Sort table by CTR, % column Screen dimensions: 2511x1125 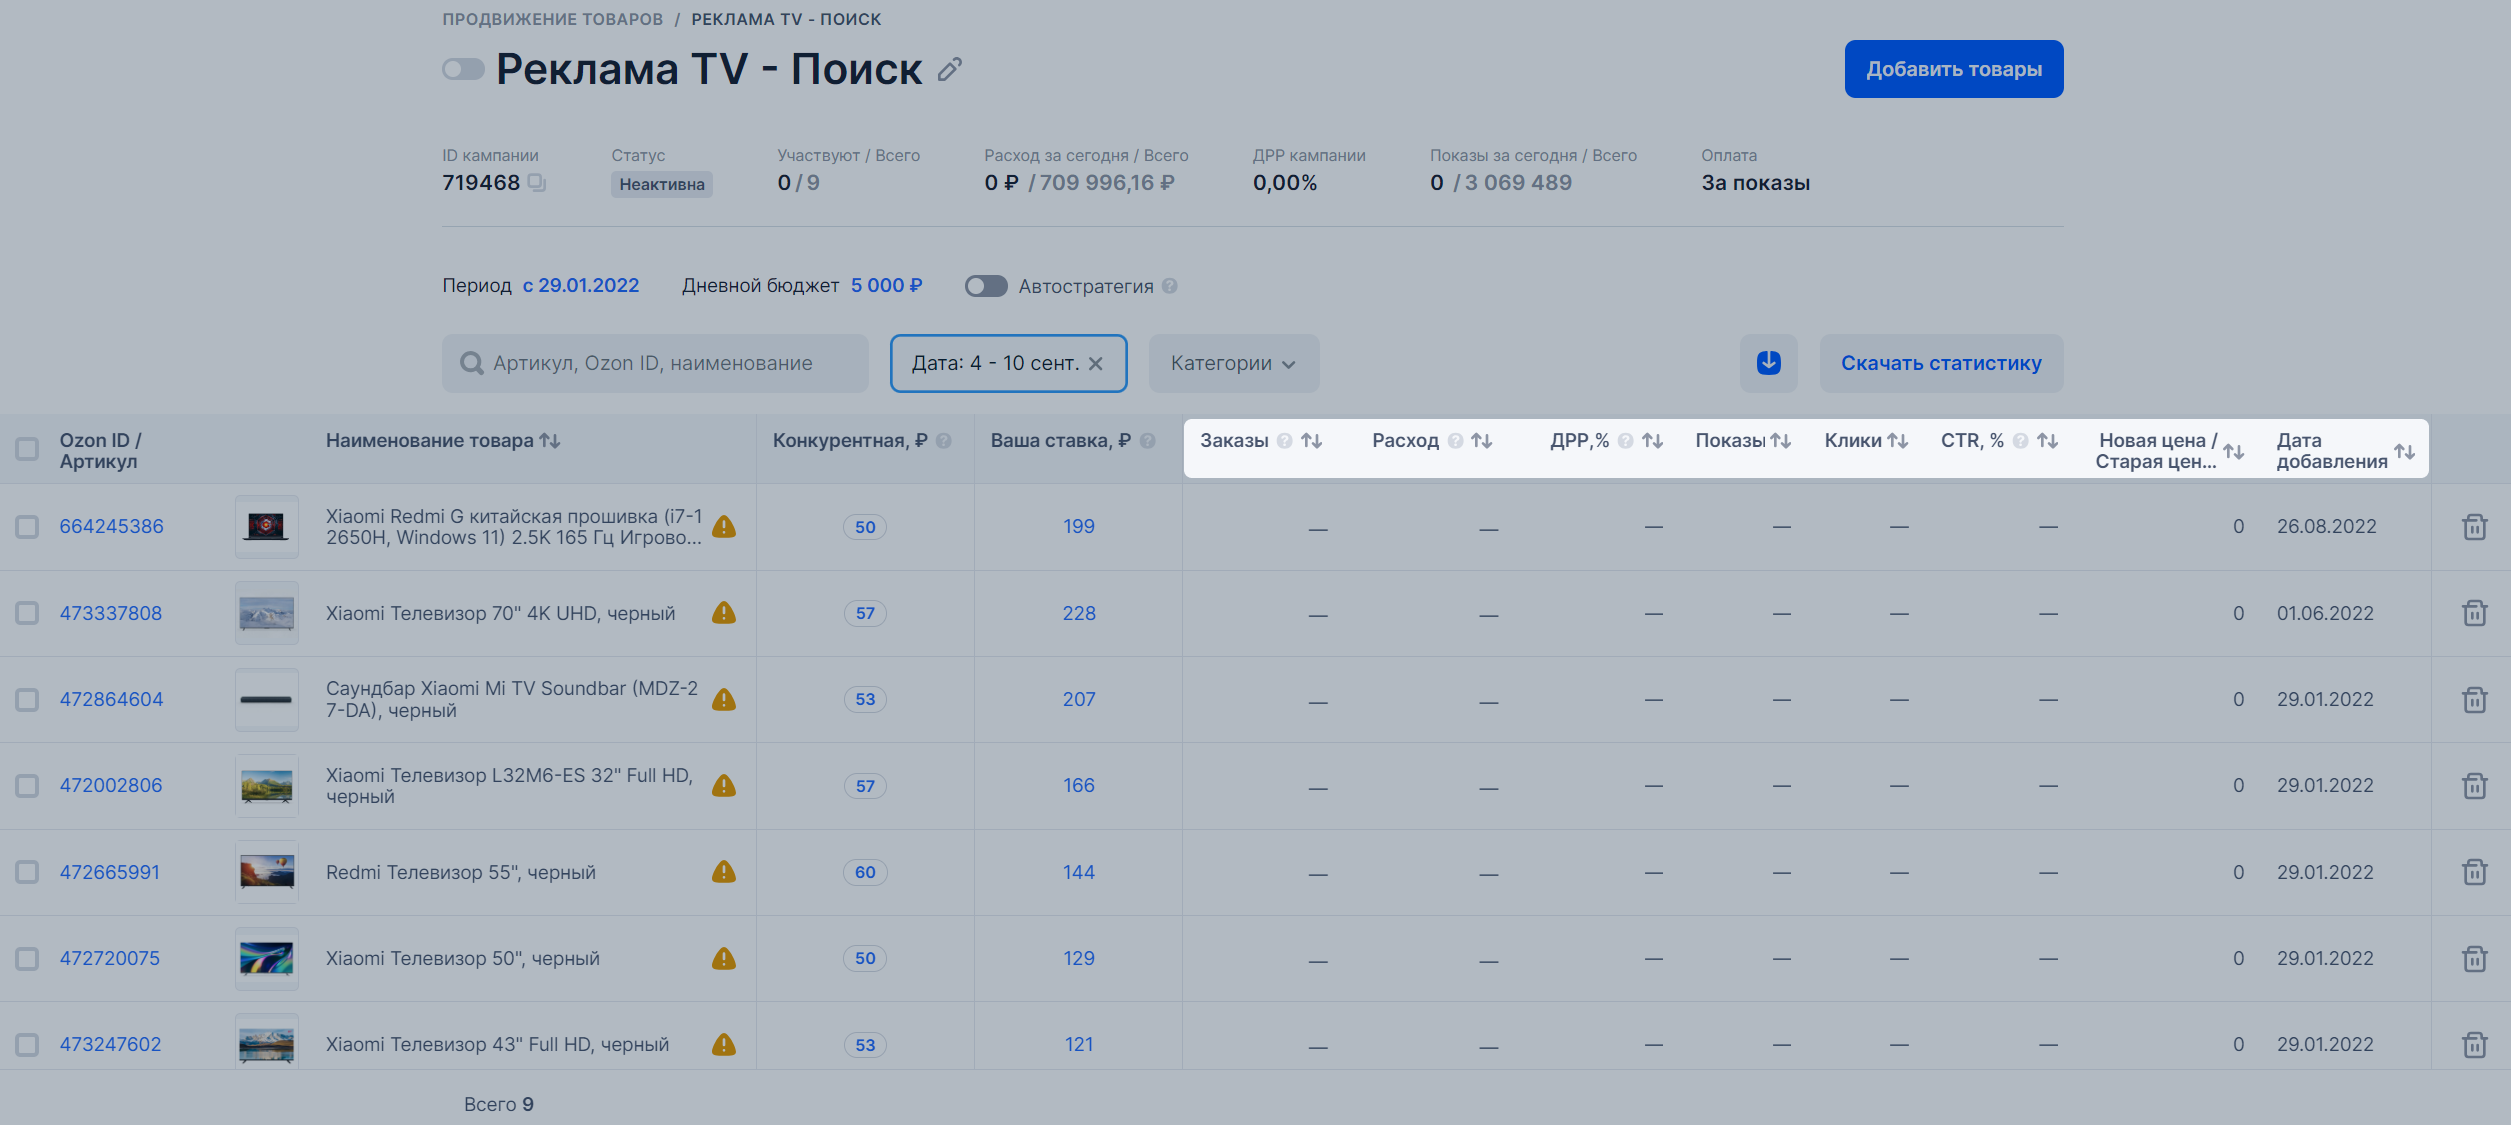[x=2048, y=441]
